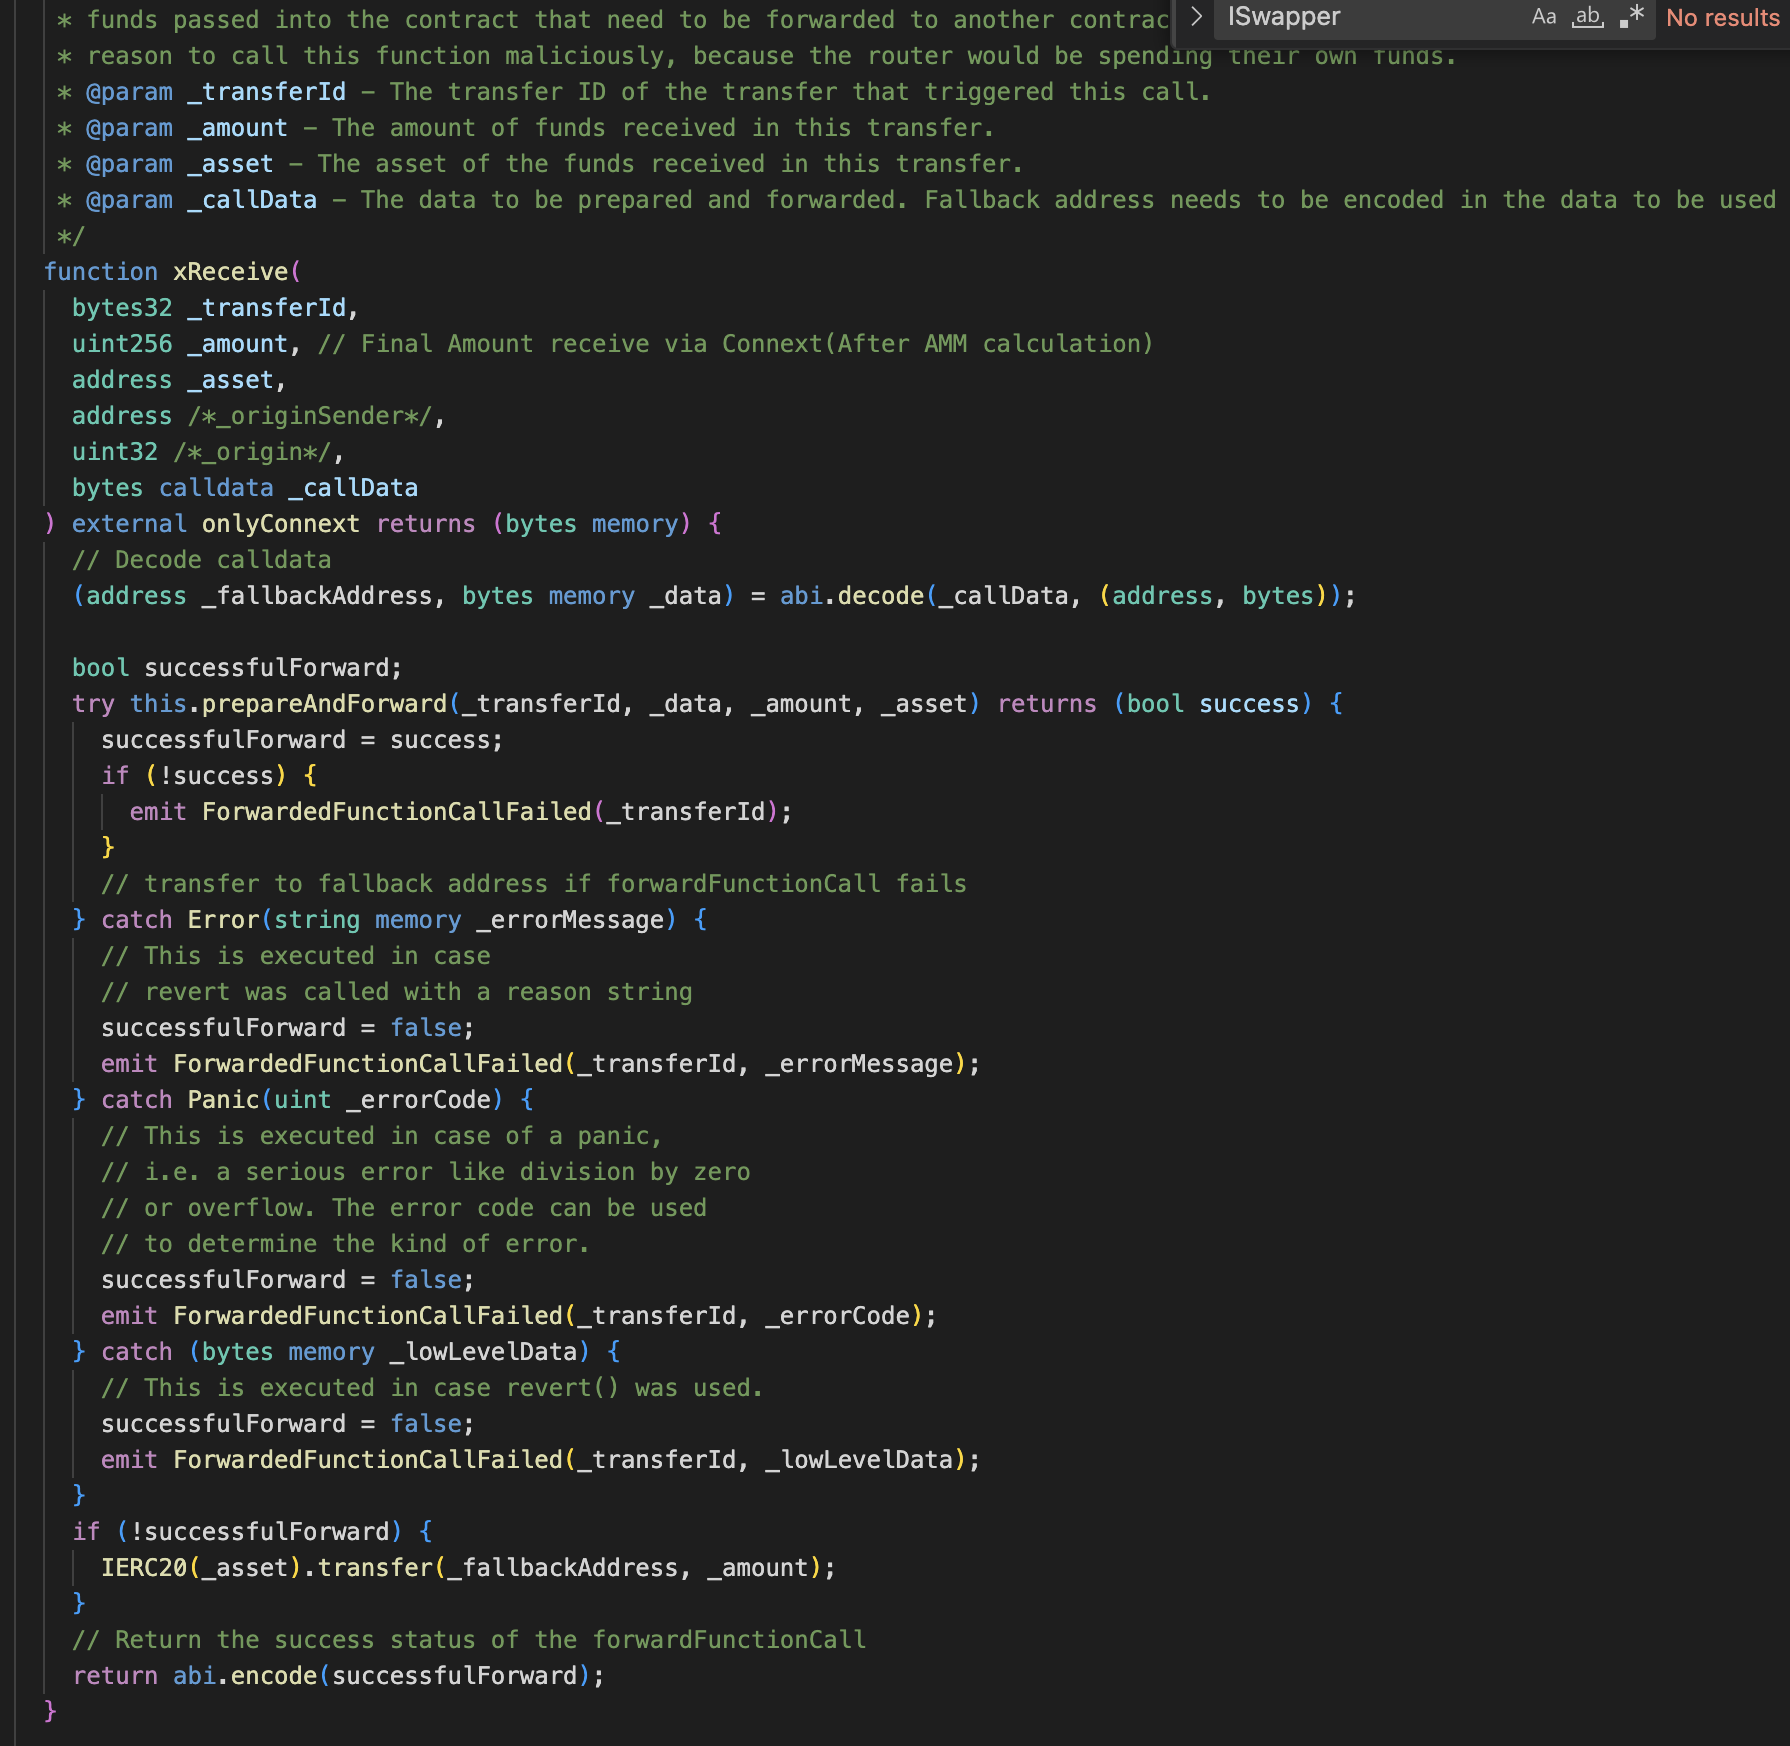Click the 'uint32 /*_origin*/,' parameter line
The width and height of the screenshot is (1790, 1746).
[208, 452]
